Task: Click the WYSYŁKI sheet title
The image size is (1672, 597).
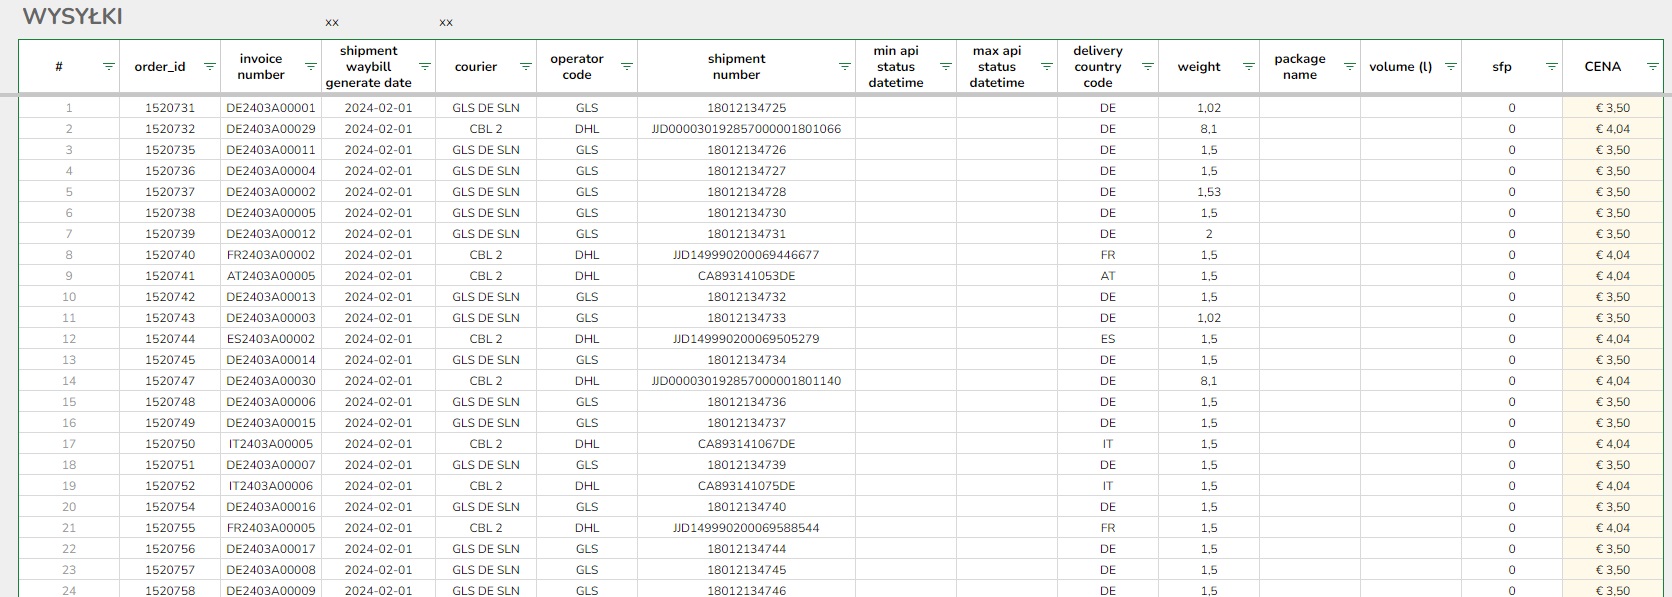Action: (72, 17)
